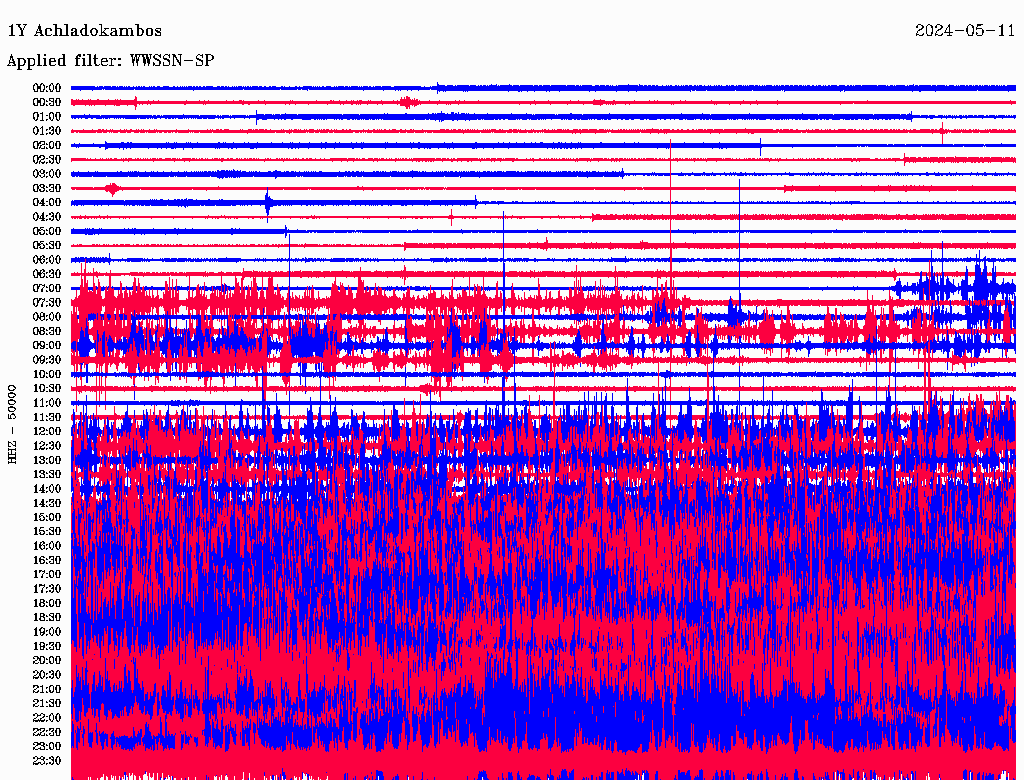Click the 11:00 time marker

[x=47, y=403]
